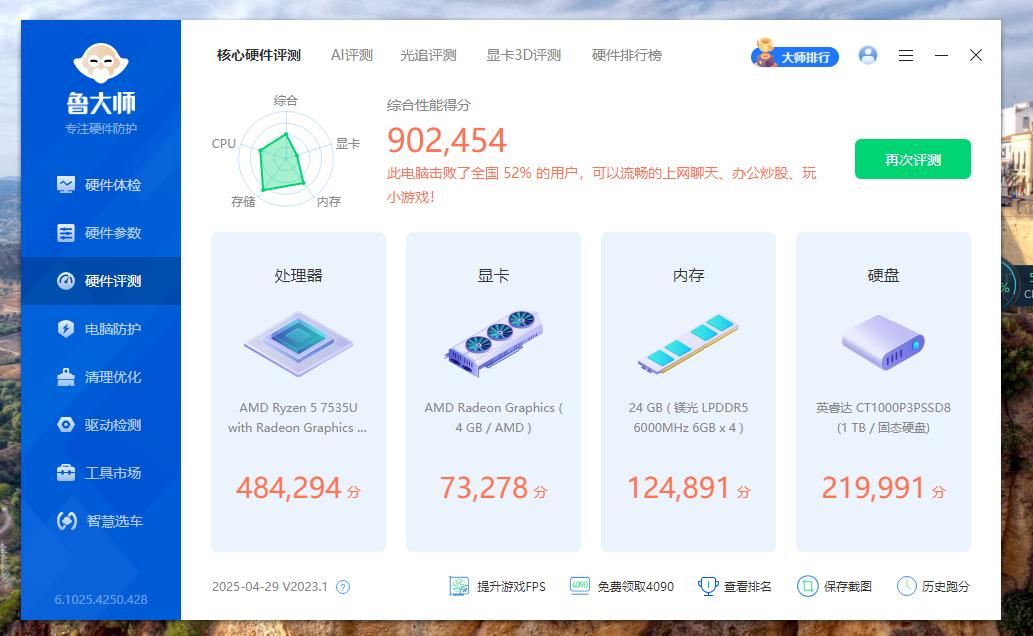Switch to the 光追评测 tab

pos(428,55)
